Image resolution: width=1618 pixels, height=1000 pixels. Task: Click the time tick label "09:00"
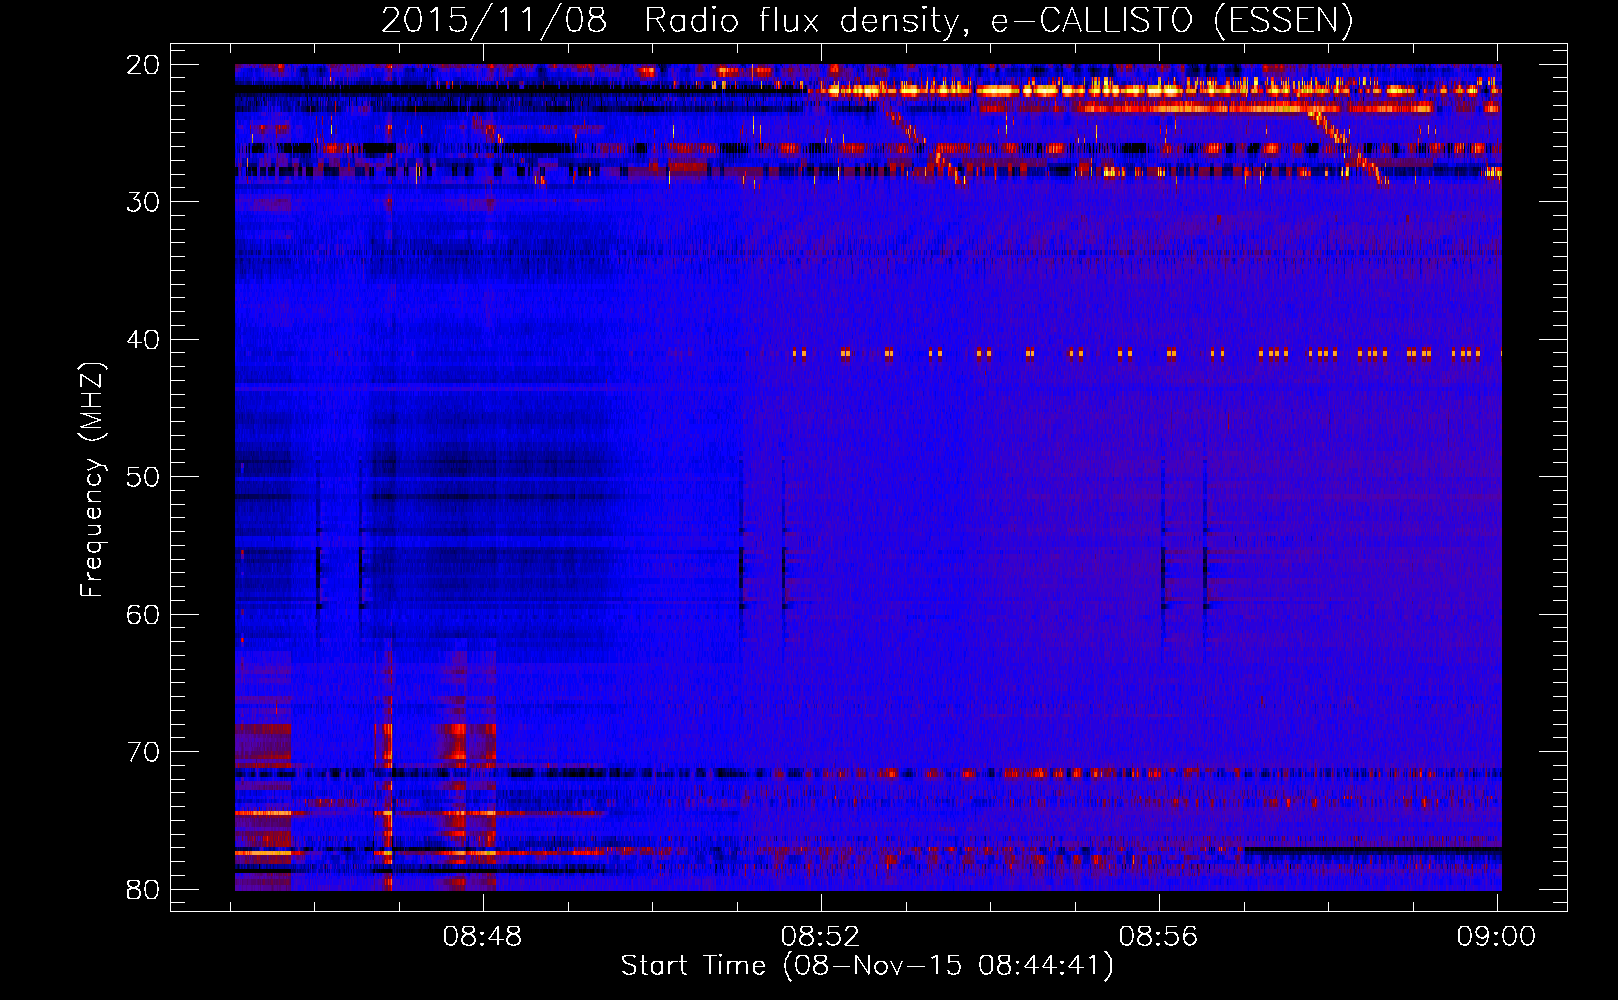tap(1496, 937)
